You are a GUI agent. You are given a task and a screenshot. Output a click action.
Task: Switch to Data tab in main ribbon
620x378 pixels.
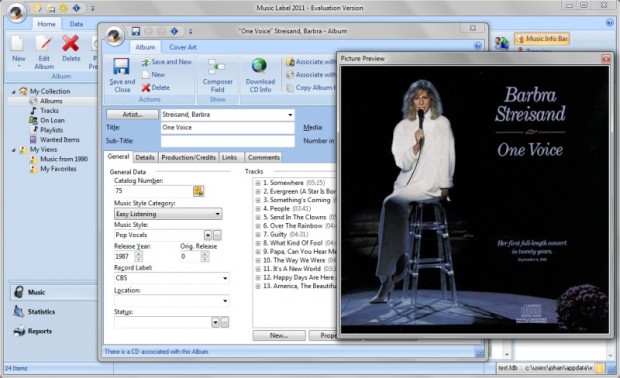tap(76, 24)
